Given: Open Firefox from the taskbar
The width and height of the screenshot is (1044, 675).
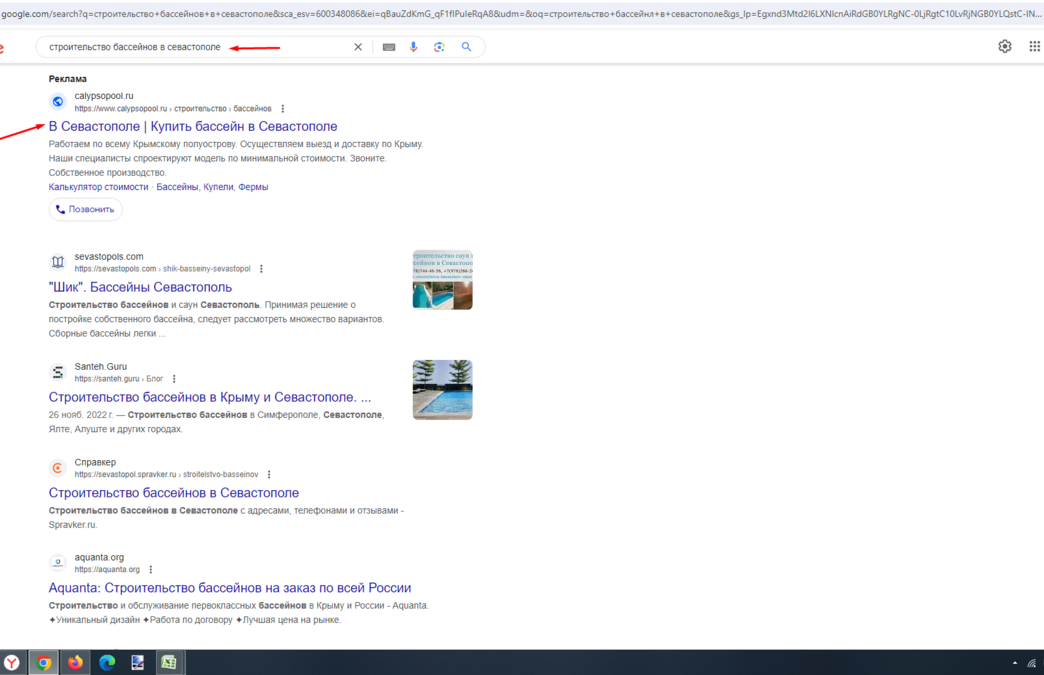Looking at the screenshot, I should (75, 662).
